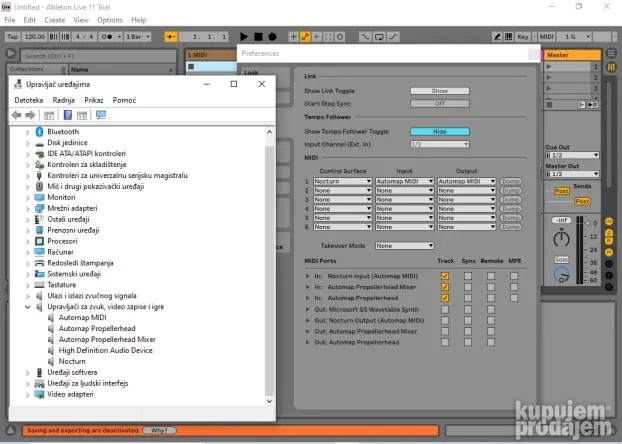Select the Nocturn device in the tree
Screen dimensions: 622x444
(72, 361)
